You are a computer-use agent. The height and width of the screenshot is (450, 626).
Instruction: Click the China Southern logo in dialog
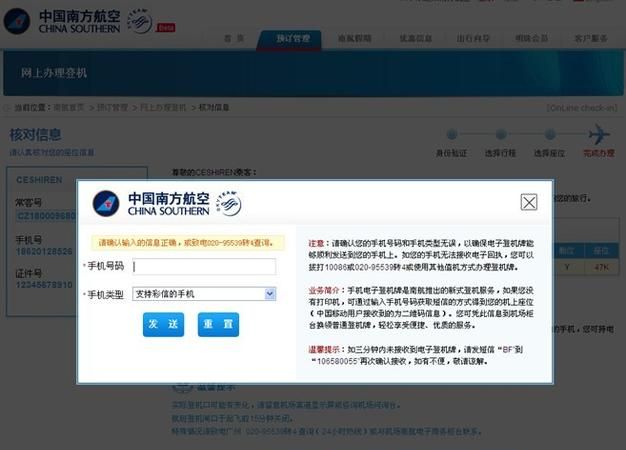[x=151, y=204]
